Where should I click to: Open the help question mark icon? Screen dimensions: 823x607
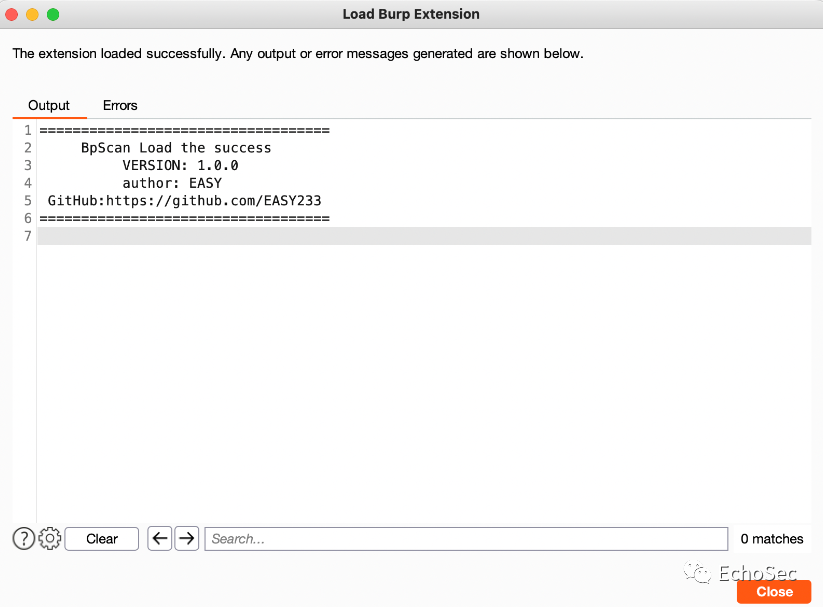pyautogui.click(x=24, y=539)
